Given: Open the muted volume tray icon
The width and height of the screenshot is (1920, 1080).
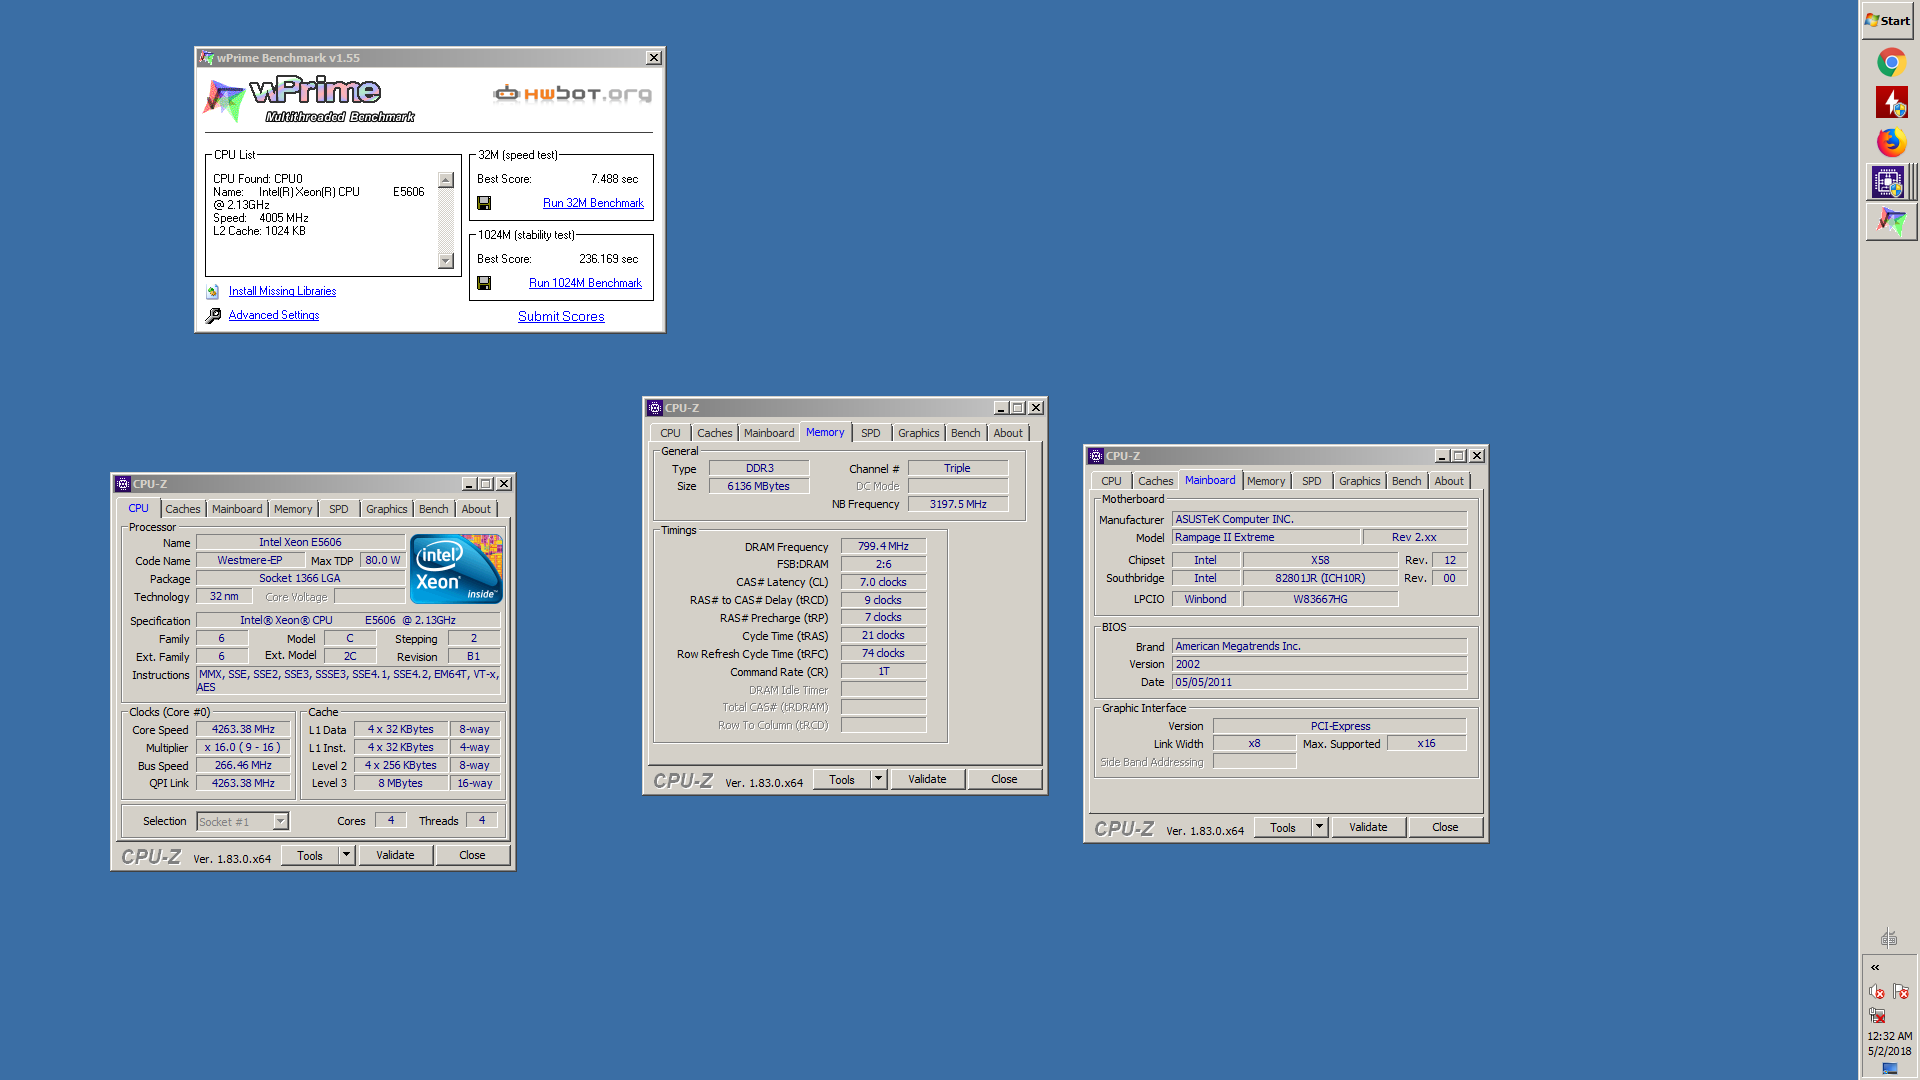Looking at the screenshot, I should point(1876,991).
